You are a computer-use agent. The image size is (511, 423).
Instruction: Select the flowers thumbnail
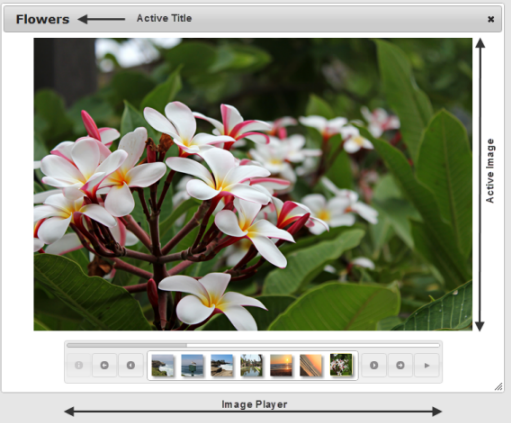click(x=341, y=365)
